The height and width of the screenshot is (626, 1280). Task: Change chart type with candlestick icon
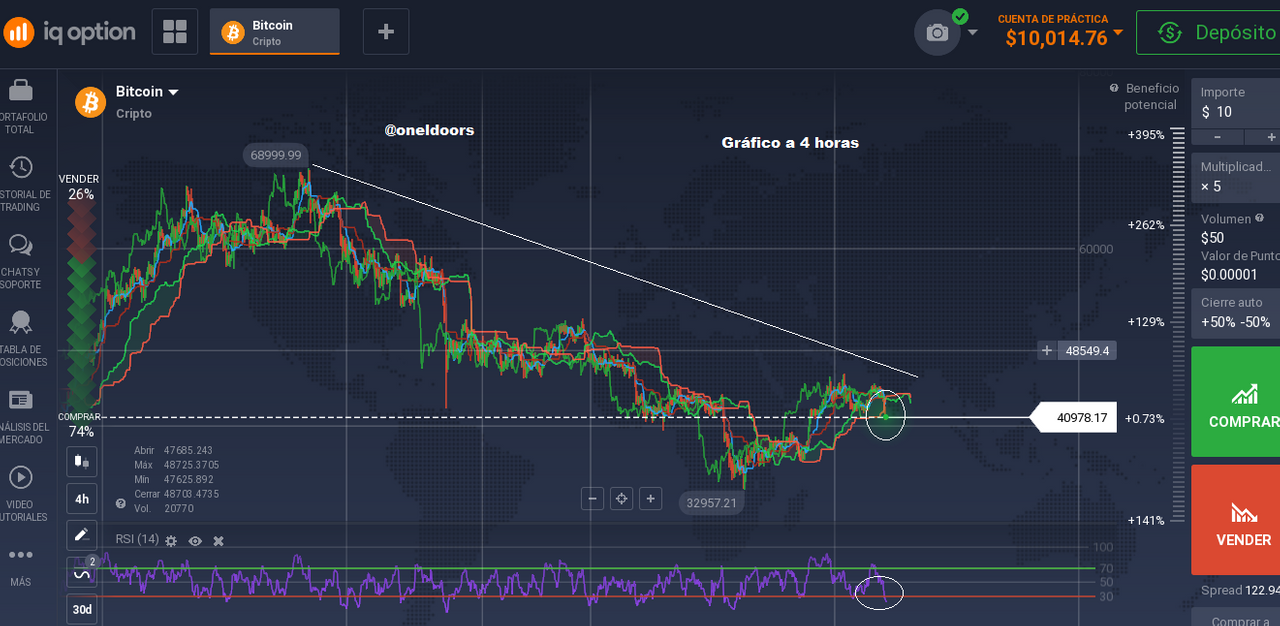tap(82, 462)
